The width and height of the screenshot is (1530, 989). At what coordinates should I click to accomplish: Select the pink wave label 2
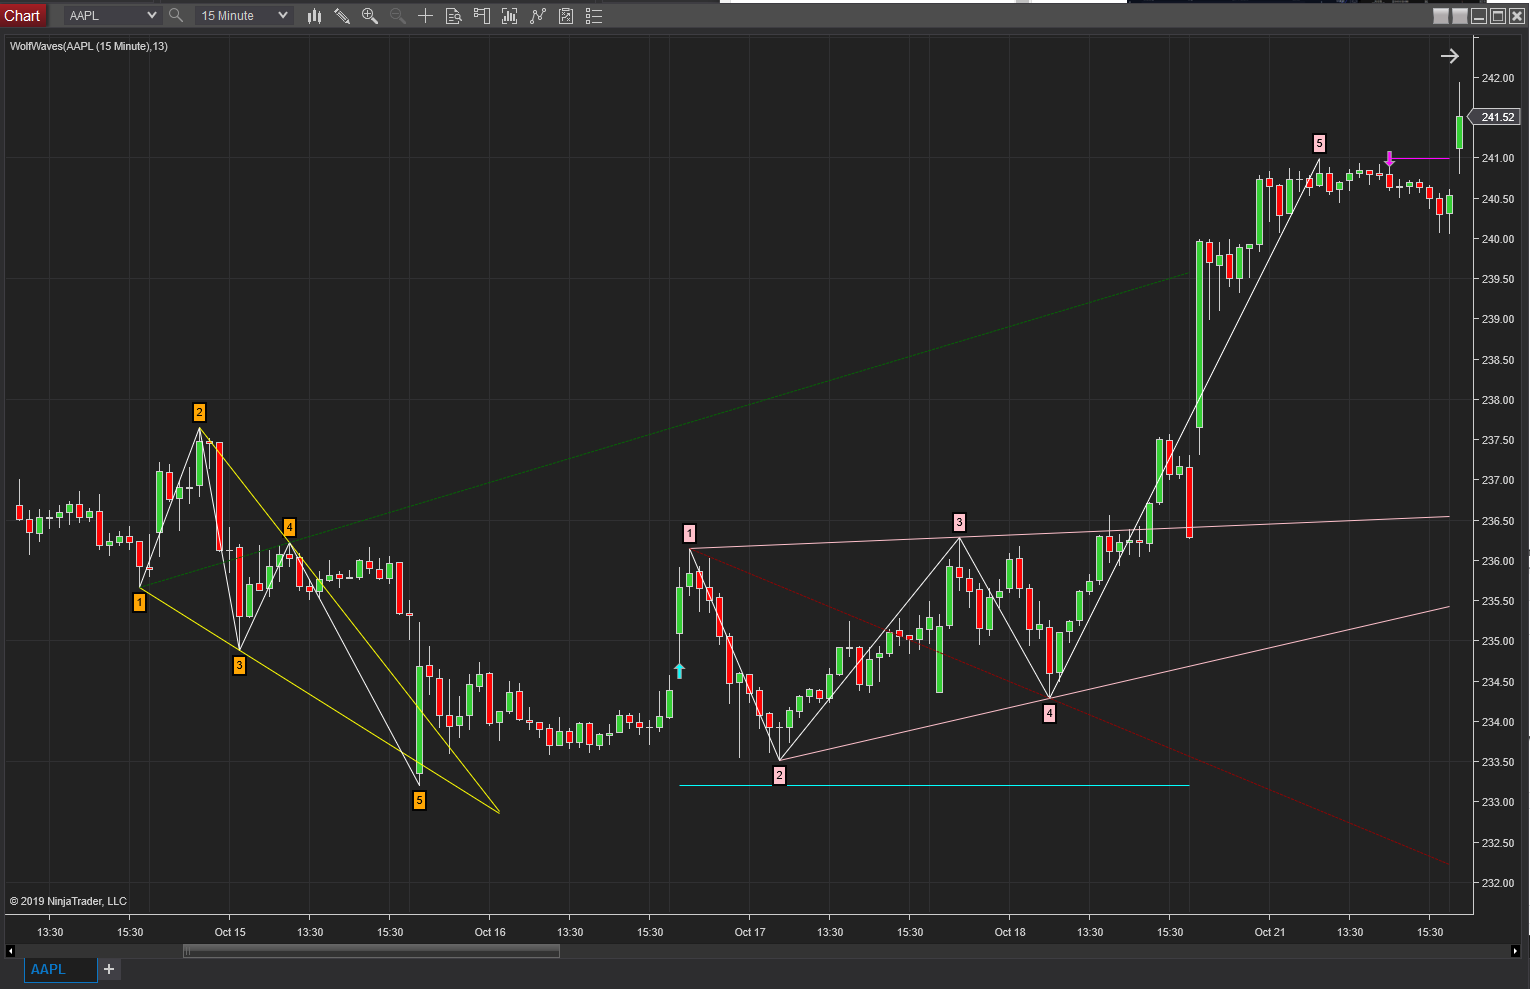click(x=779, y=775)
